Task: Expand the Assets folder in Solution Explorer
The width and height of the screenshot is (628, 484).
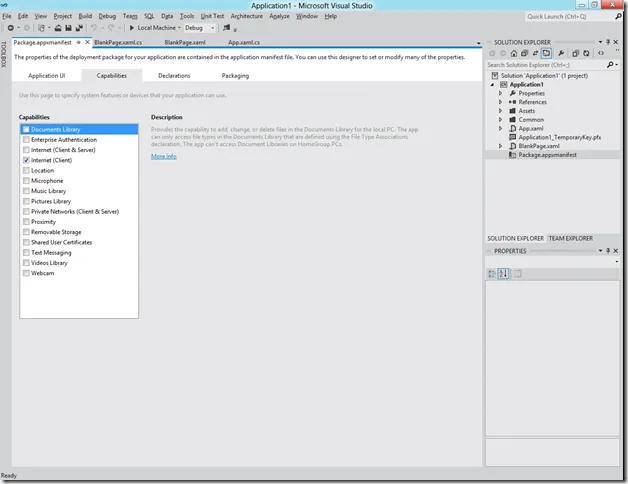Action: (x=501, y=111)
